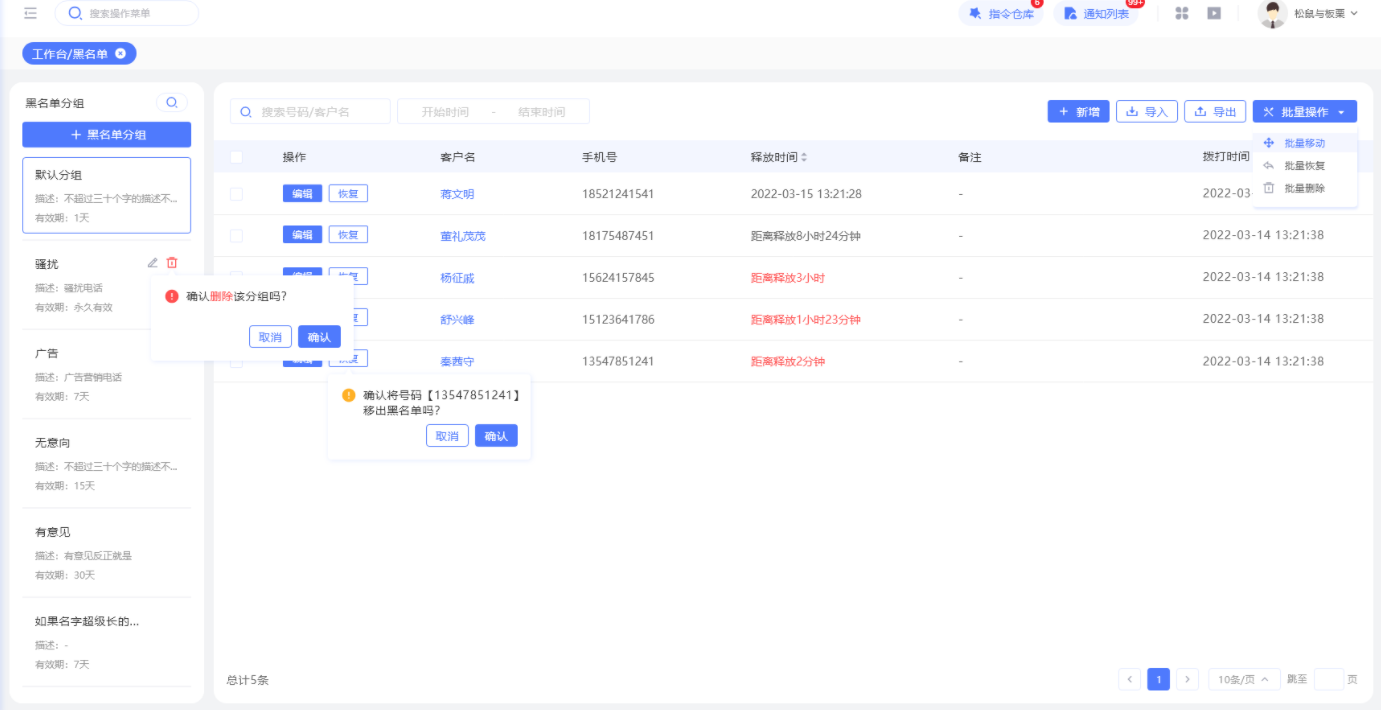Tick the select-all checkbox in table header
The width and height of the screenshot is (1381, 710).
pyautogui.click(x=236, y=157)
